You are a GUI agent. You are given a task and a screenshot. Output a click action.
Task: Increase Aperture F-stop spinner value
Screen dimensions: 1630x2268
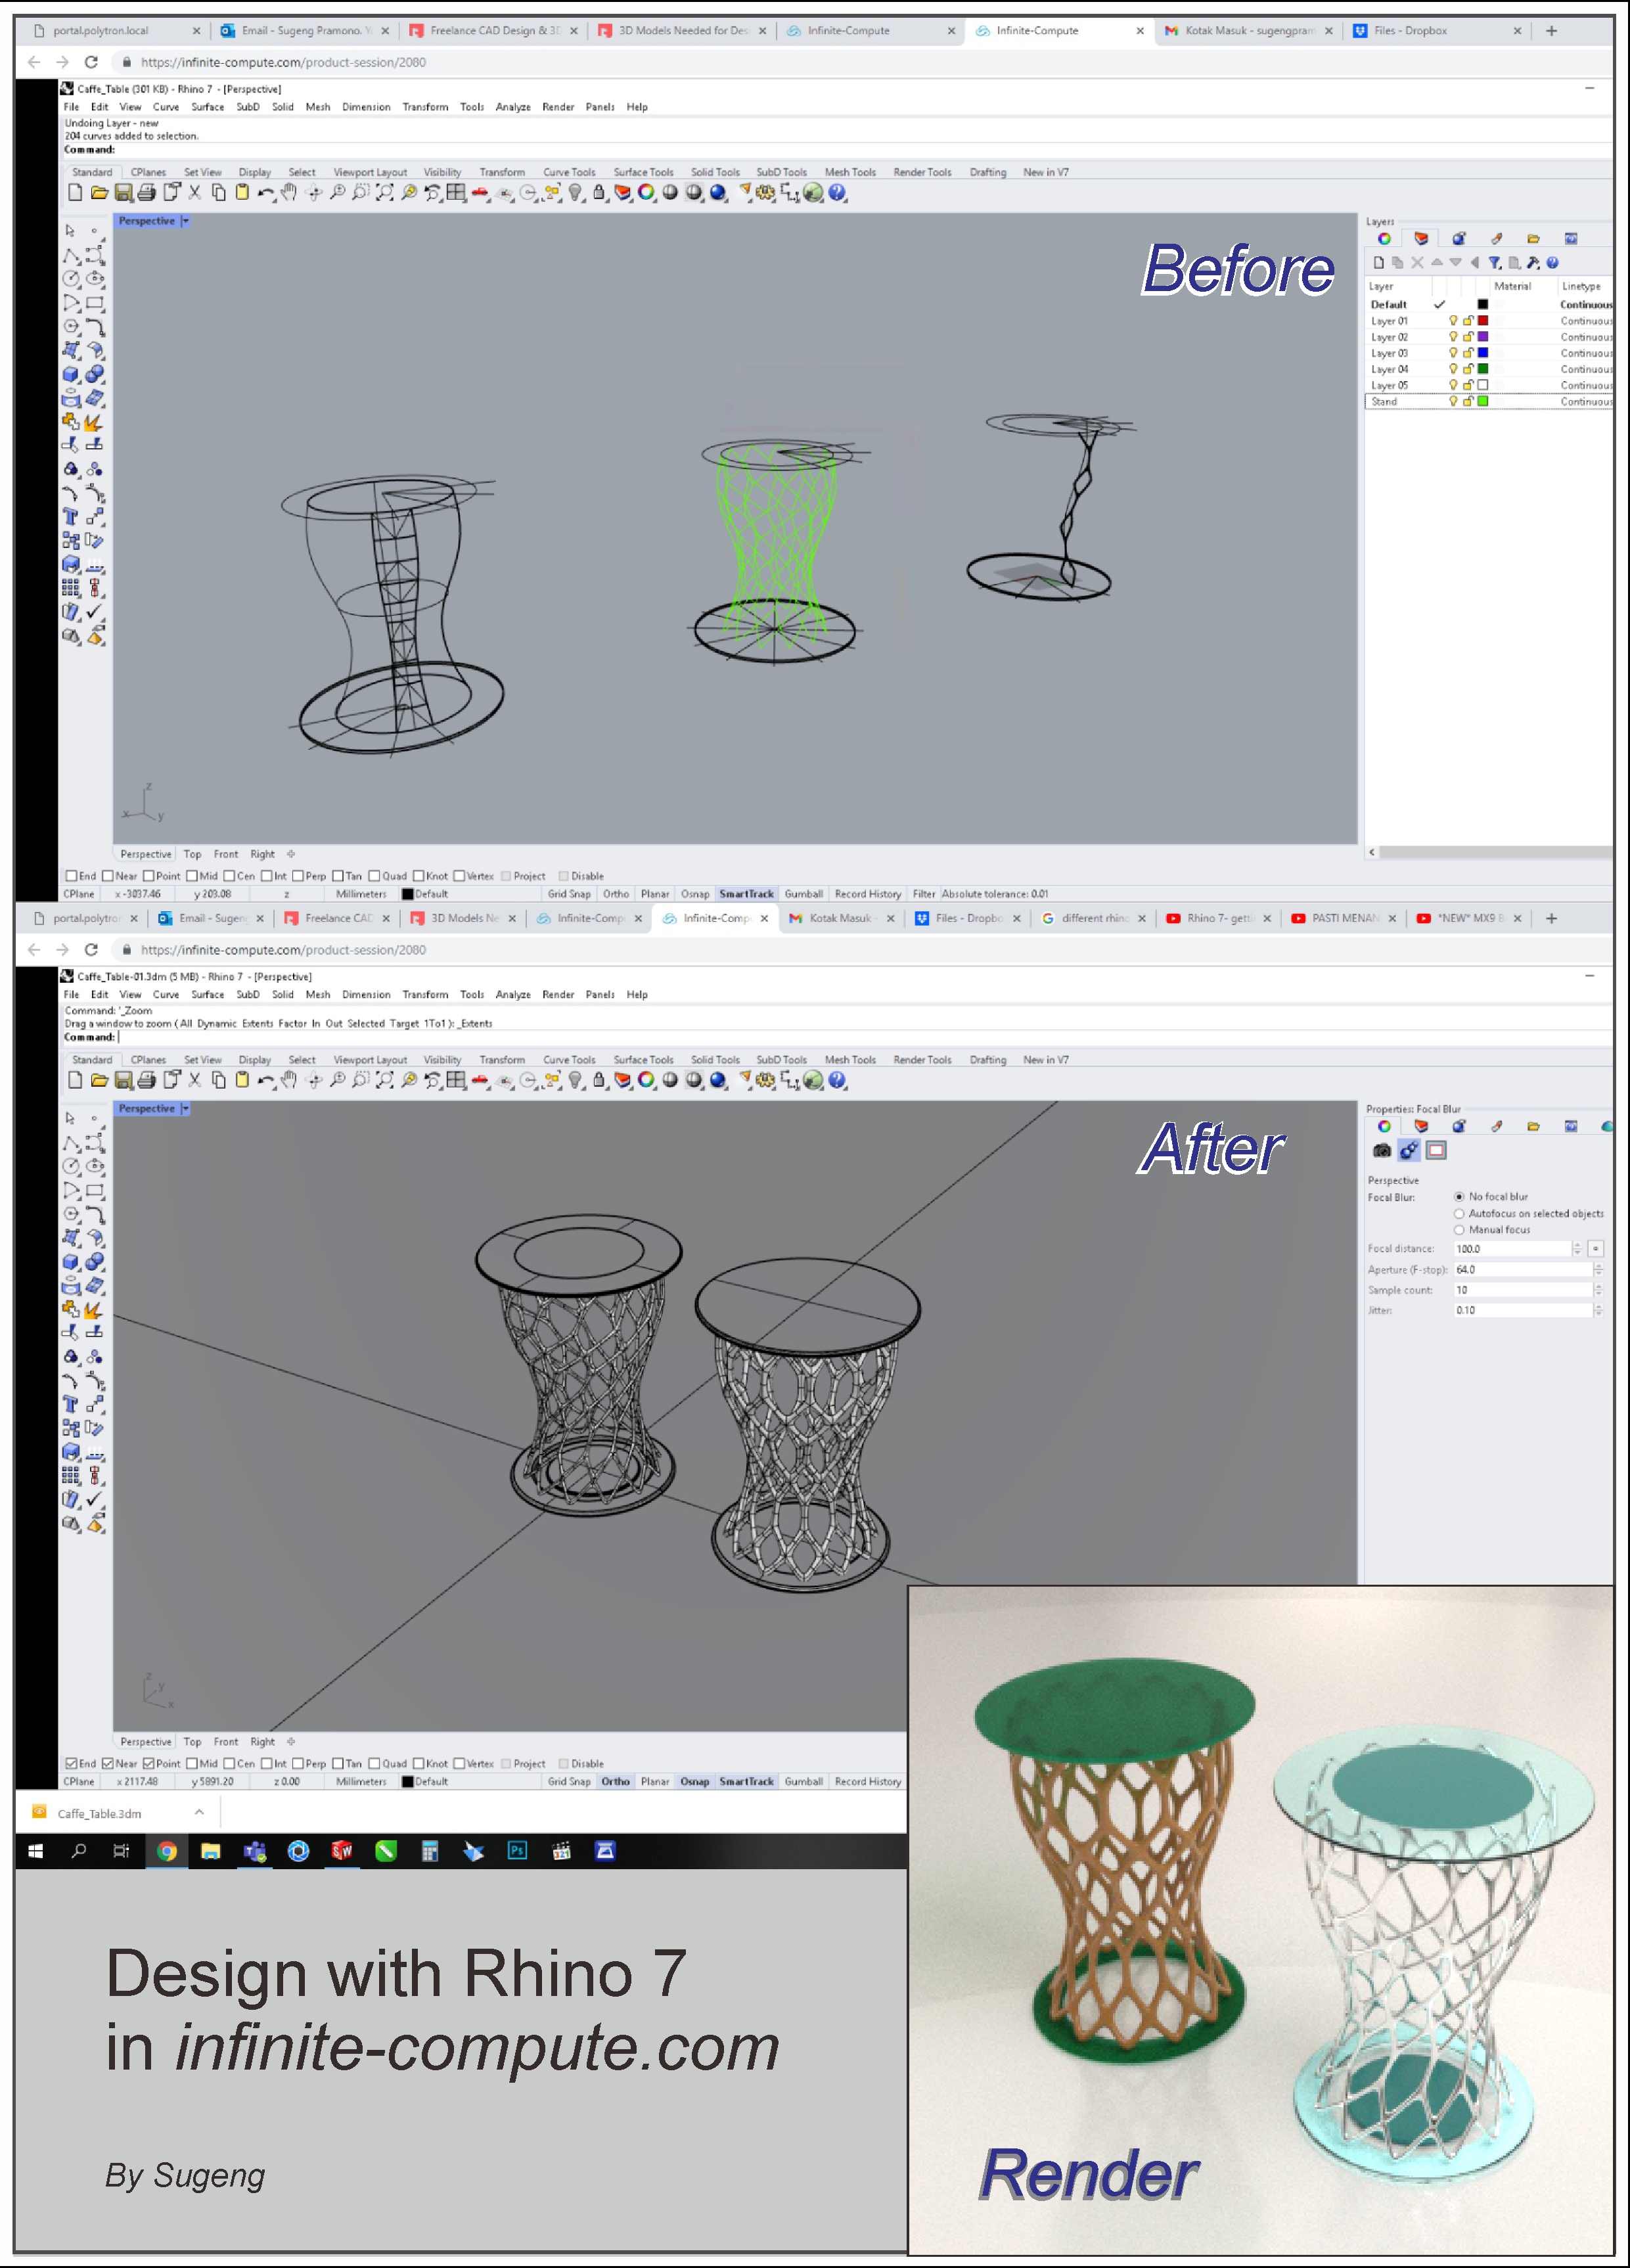click(1598, 1266)
